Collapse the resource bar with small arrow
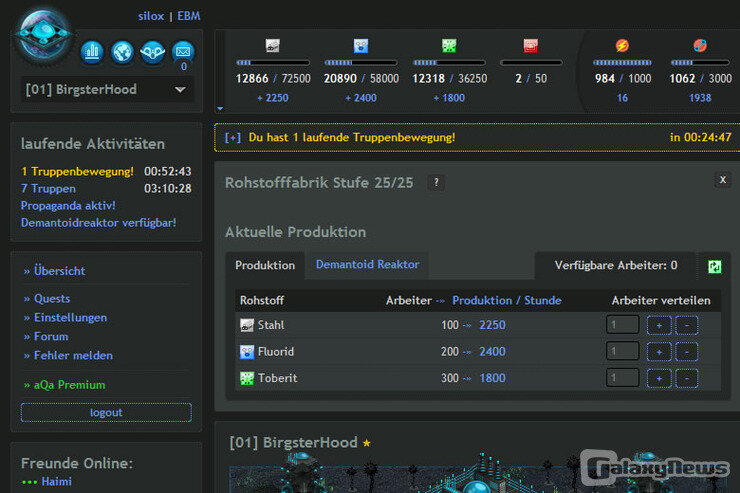This screenshot has width=740, height=493. (x=220, y=108)
